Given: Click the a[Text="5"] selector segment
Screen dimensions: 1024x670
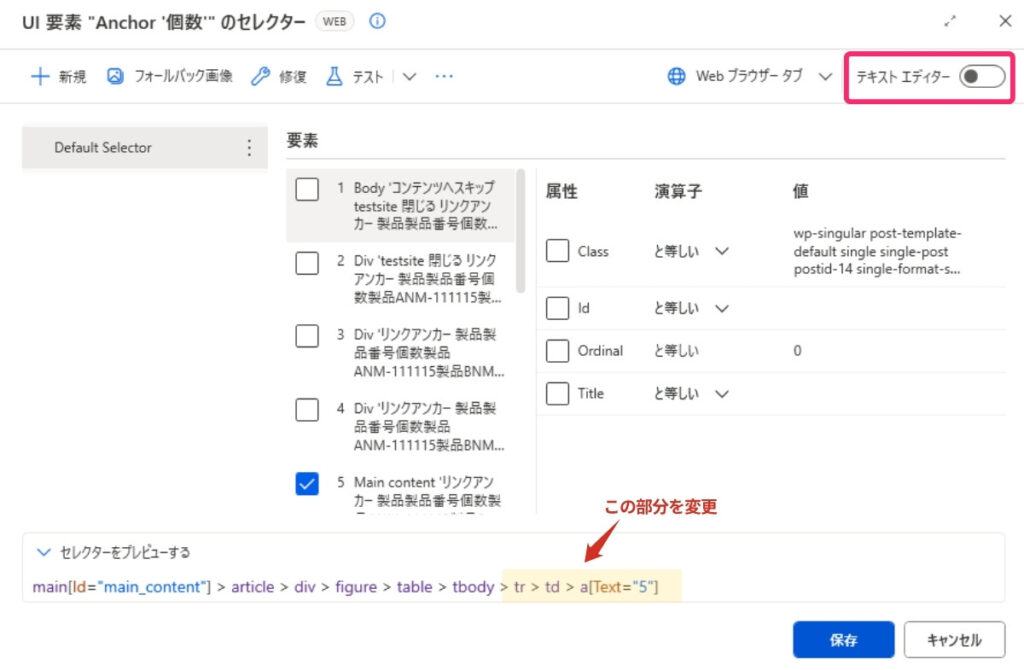Looking at the screenshot, I should click(618, 586).
